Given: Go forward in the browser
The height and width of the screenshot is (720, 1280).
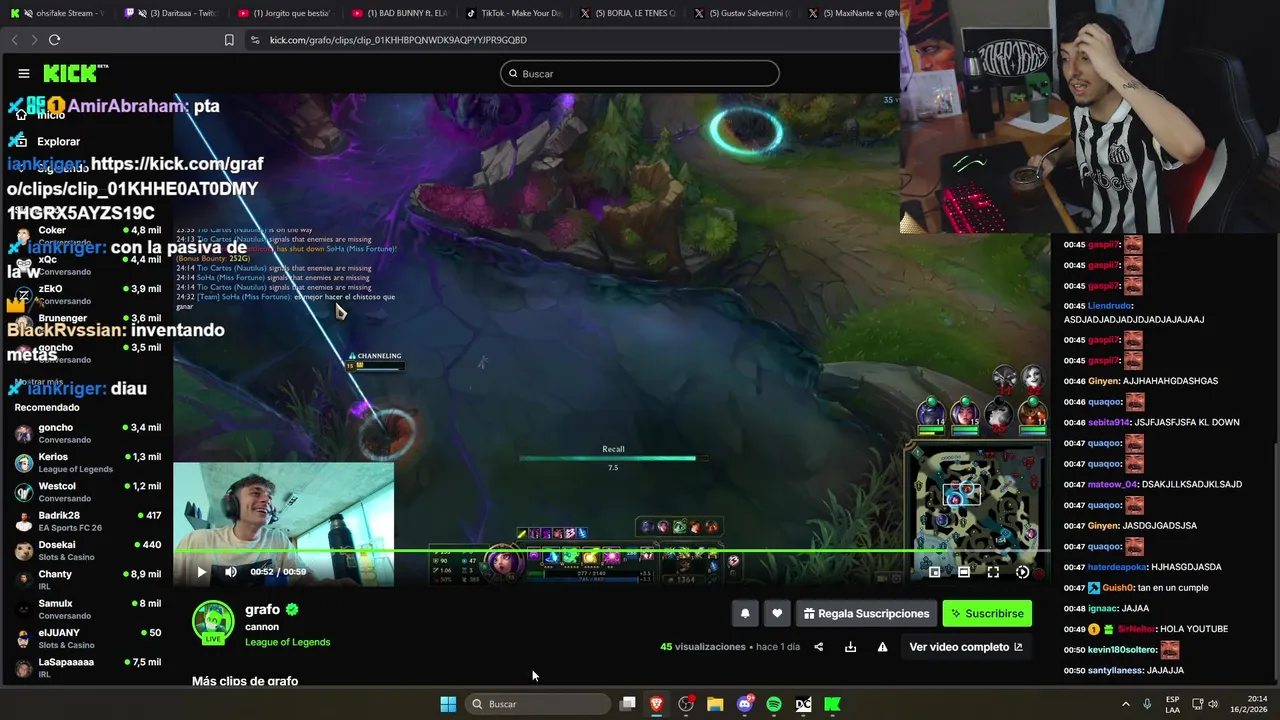Looking at the screenshot, I should pos(34,40).
